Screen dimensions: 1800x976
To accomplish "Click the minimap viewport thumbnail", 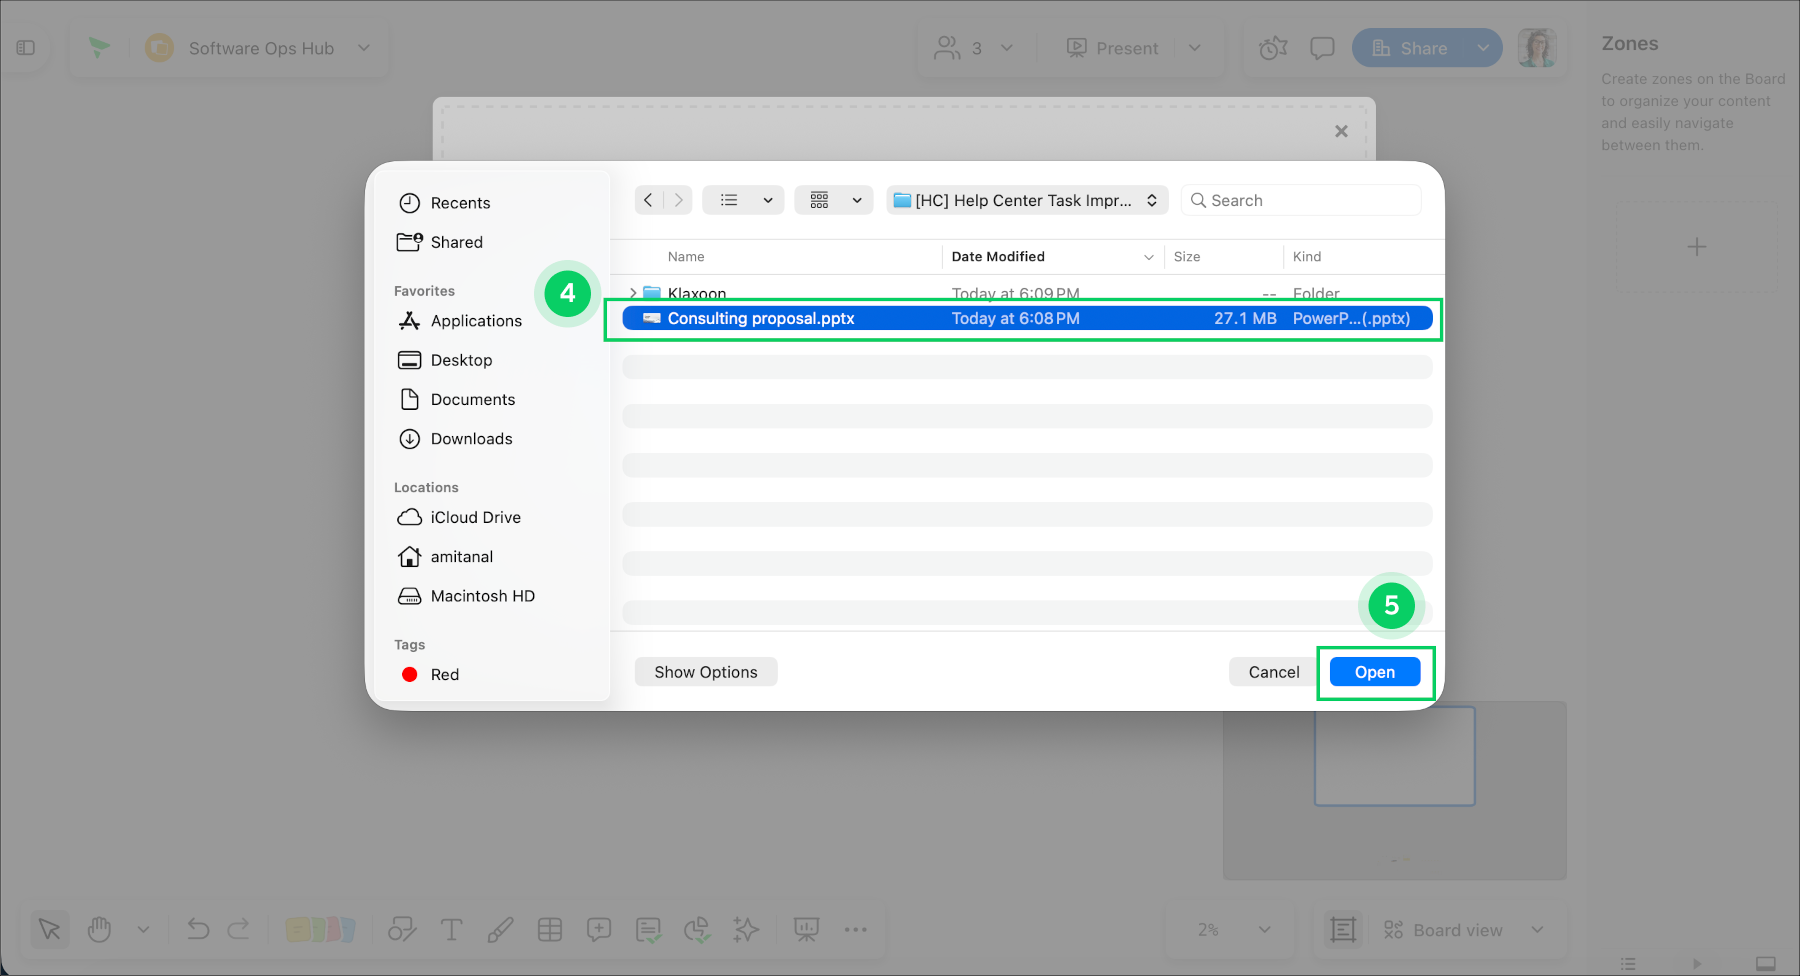I will coord(1394,756).
